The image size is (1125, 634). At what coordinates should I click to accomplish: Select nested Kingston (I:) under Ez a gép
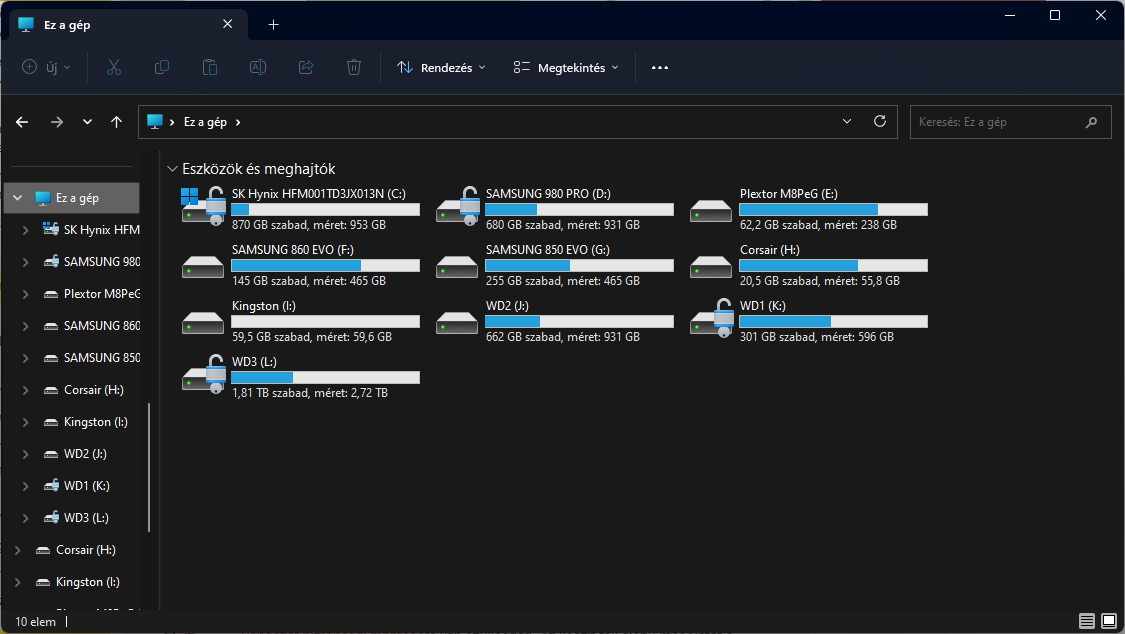pos(85,422)
